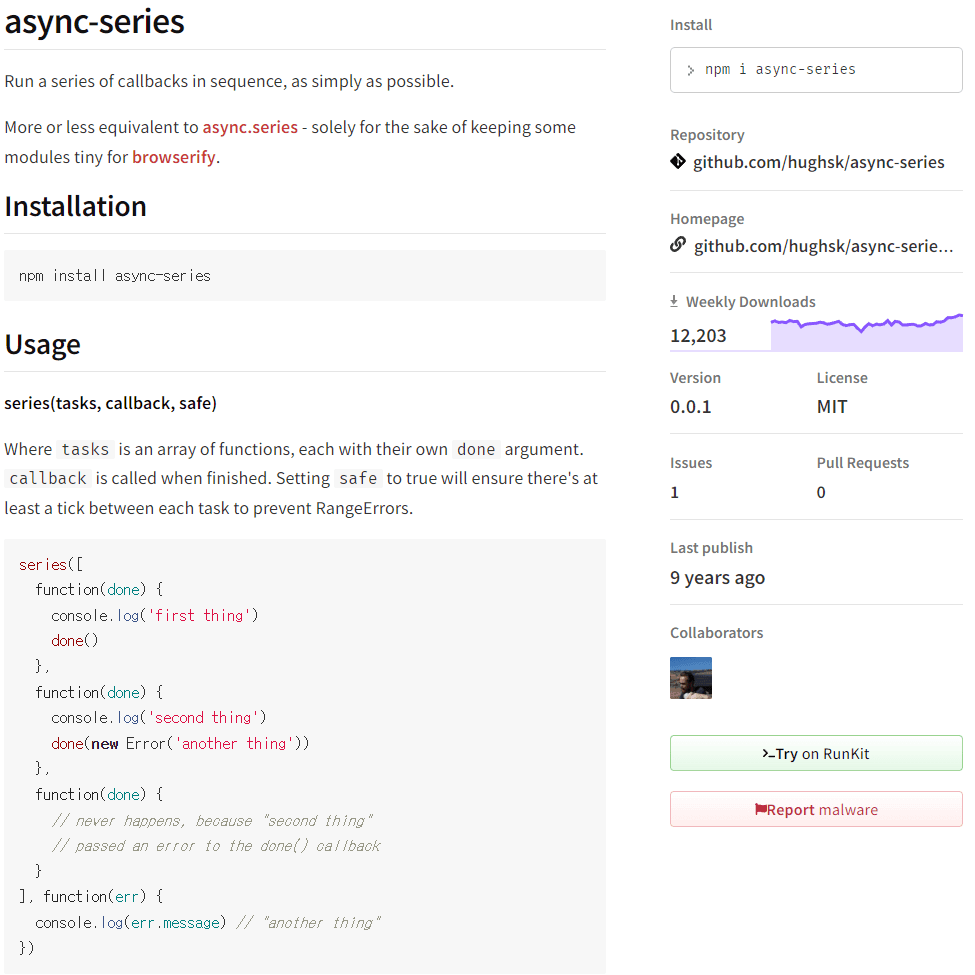Select the inline 'done' code word

[476, 449]
